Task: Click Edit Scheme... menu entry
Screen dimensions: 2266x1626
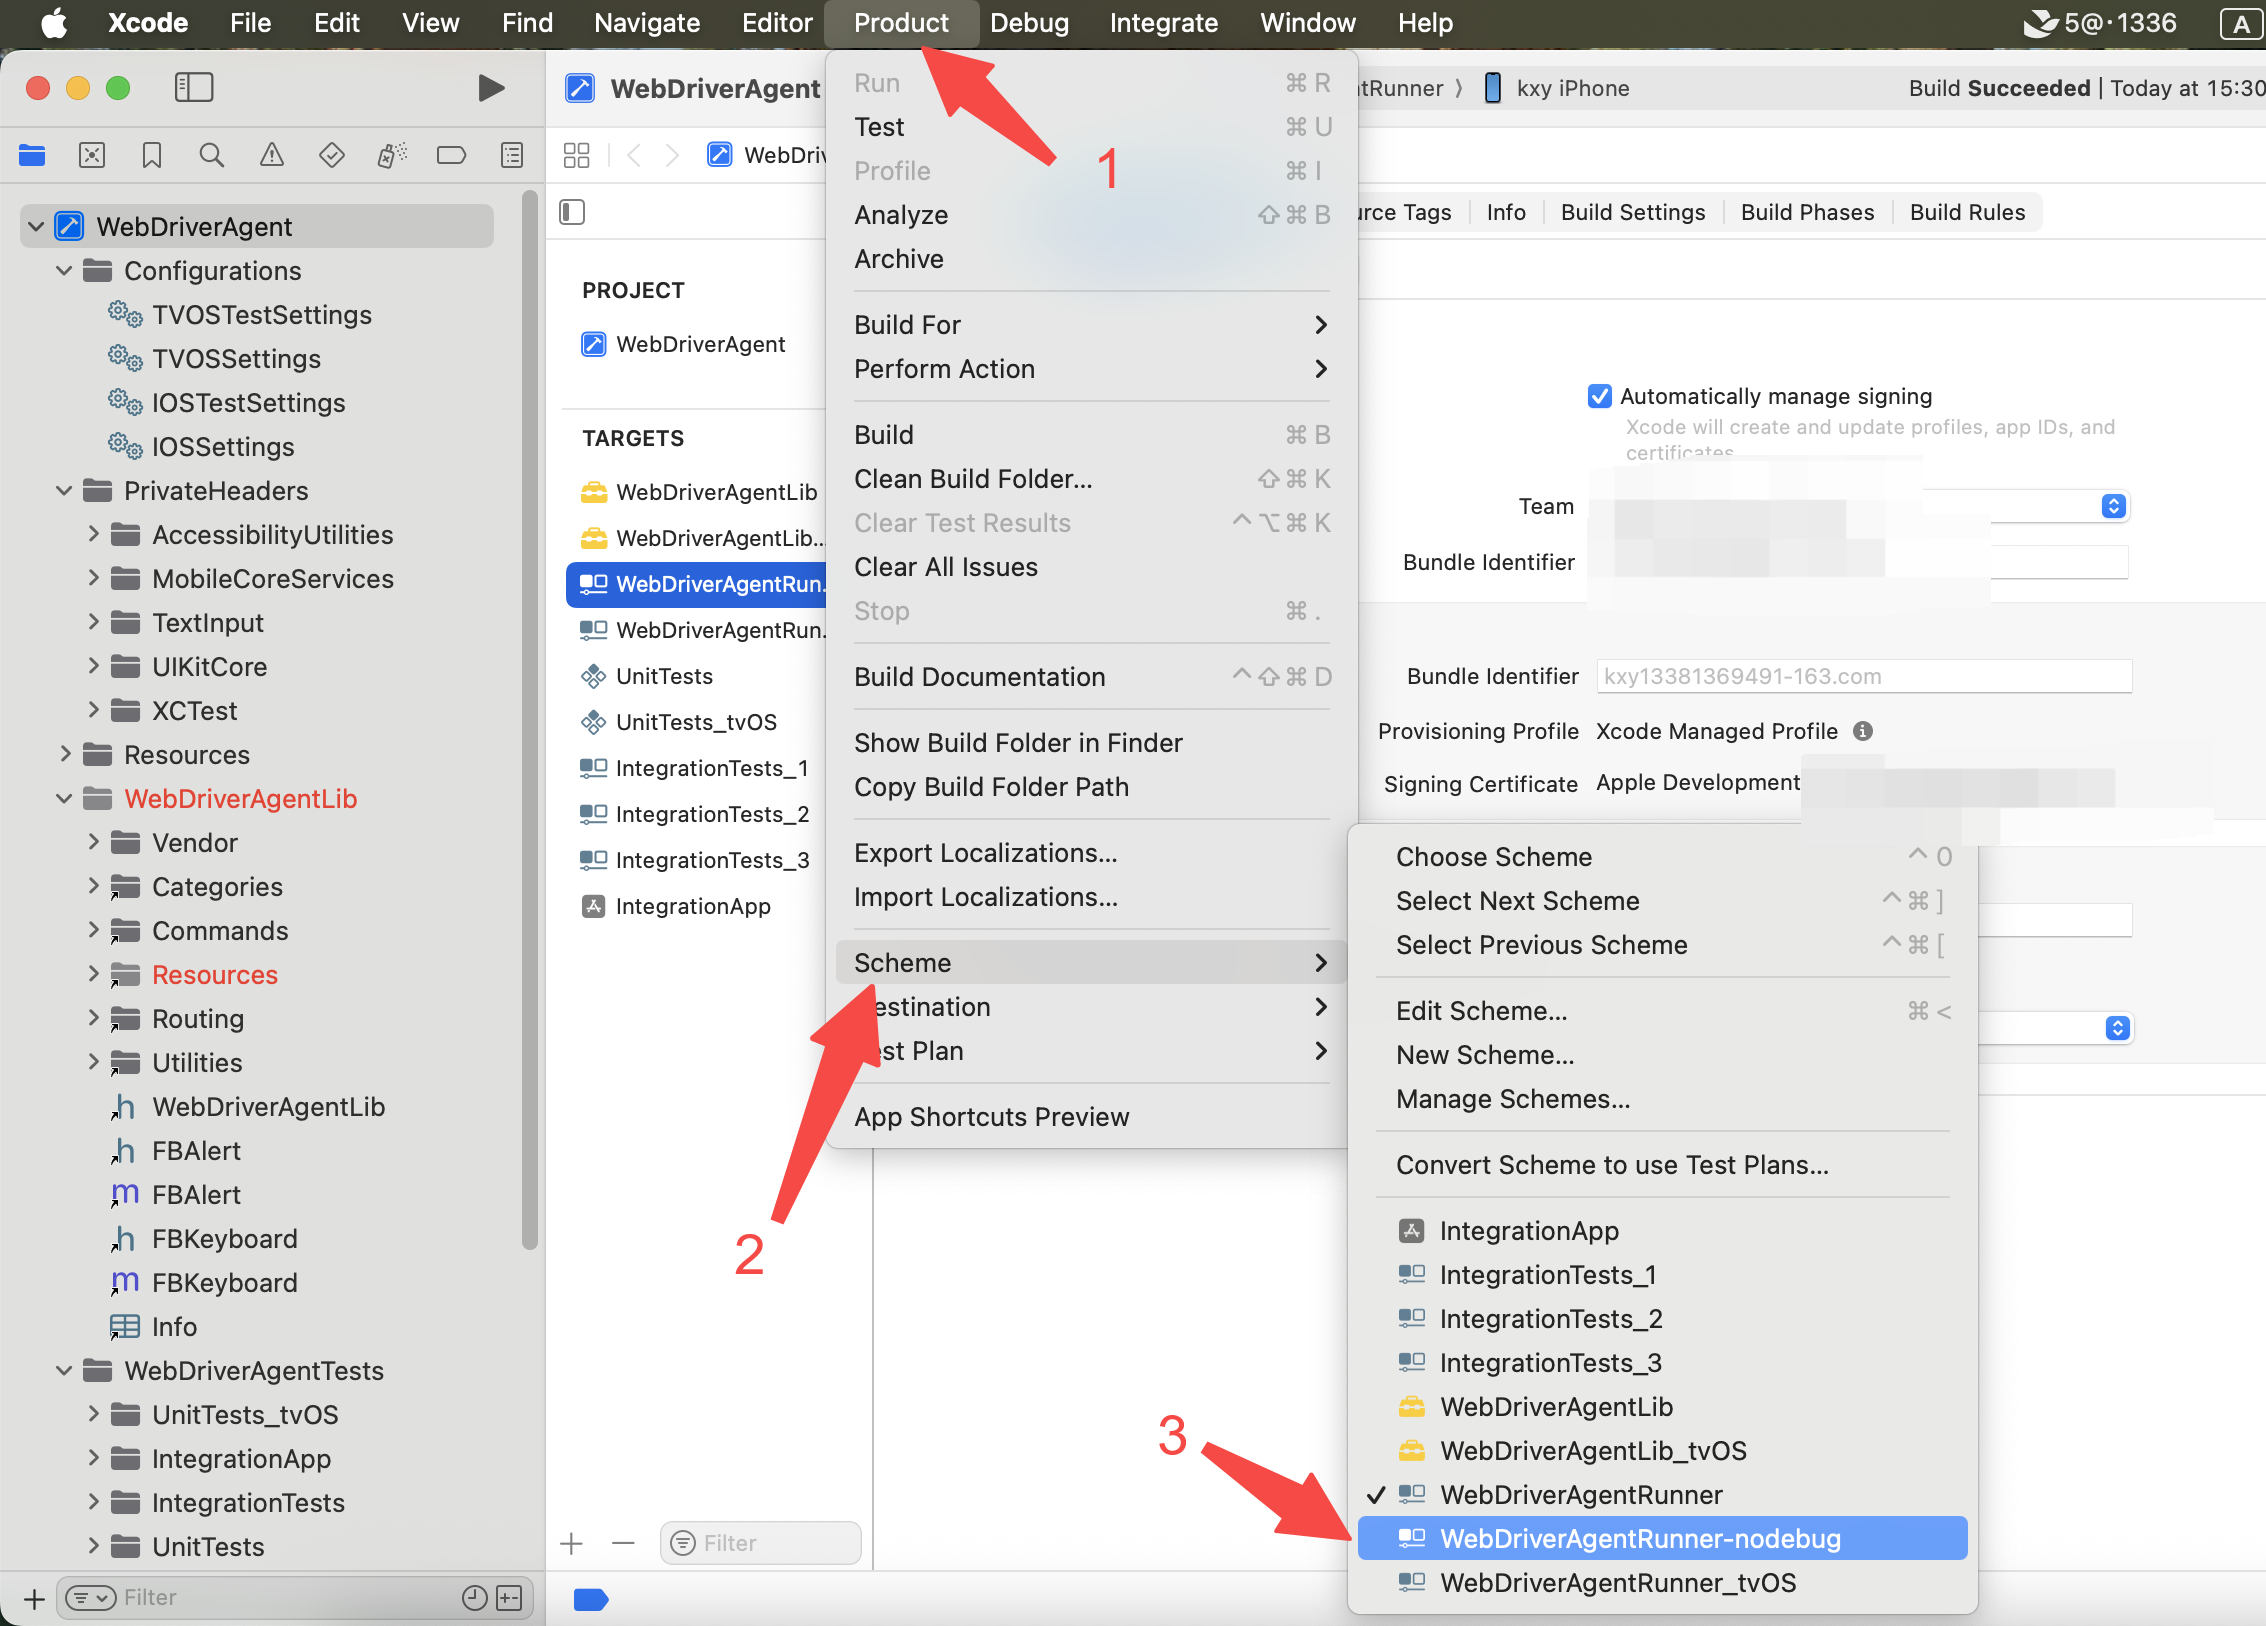Action: (1481, 1011)
